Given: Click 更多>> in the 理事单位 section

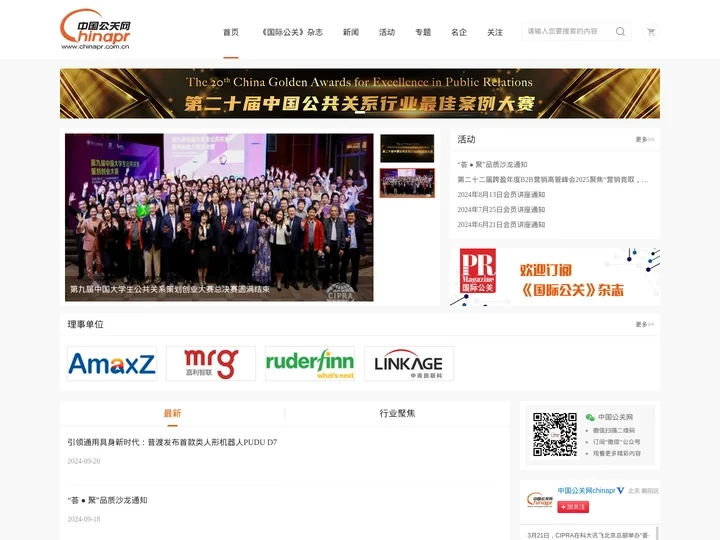Looking at the screenshot, I should (645, 325).
